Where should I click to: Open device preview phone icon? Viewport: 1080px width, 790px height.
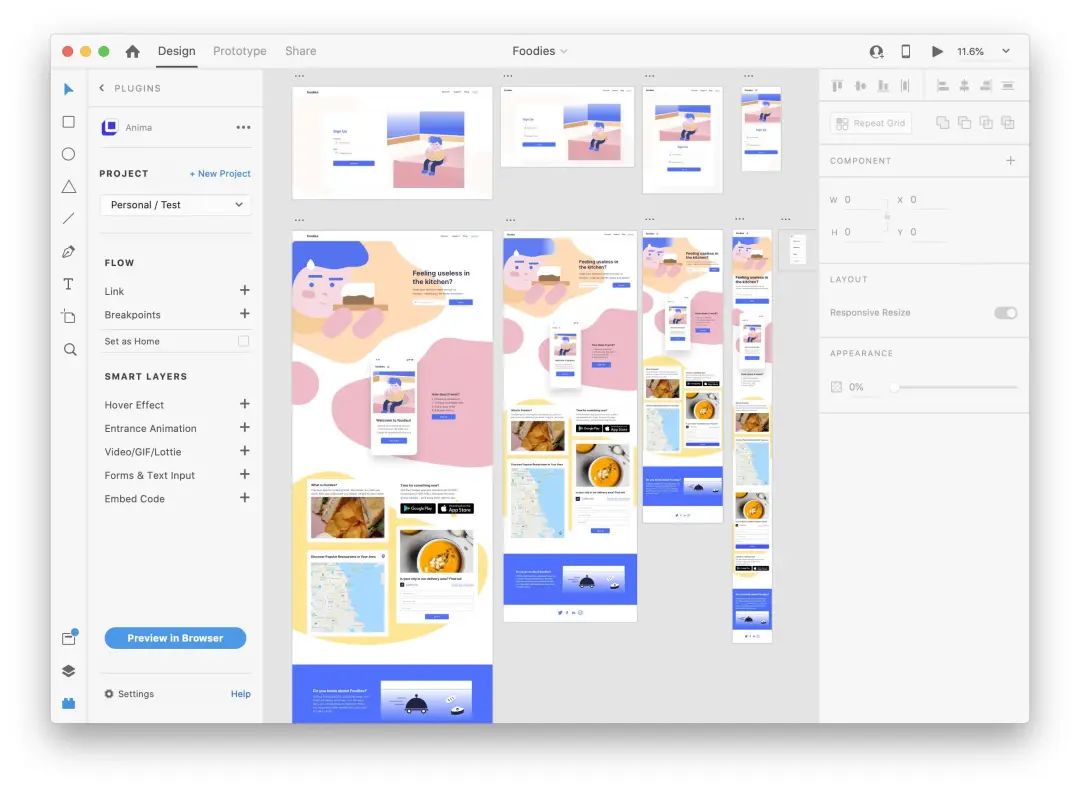906,51
